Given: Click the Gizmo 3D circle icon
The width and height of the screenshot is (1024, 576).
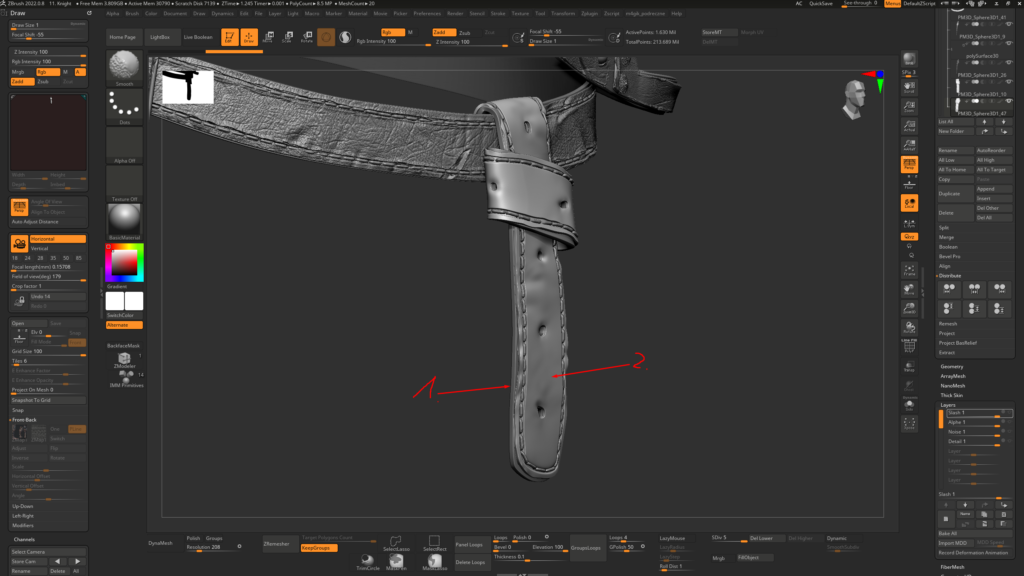Looking at the screenshot, I should (326, 37).
